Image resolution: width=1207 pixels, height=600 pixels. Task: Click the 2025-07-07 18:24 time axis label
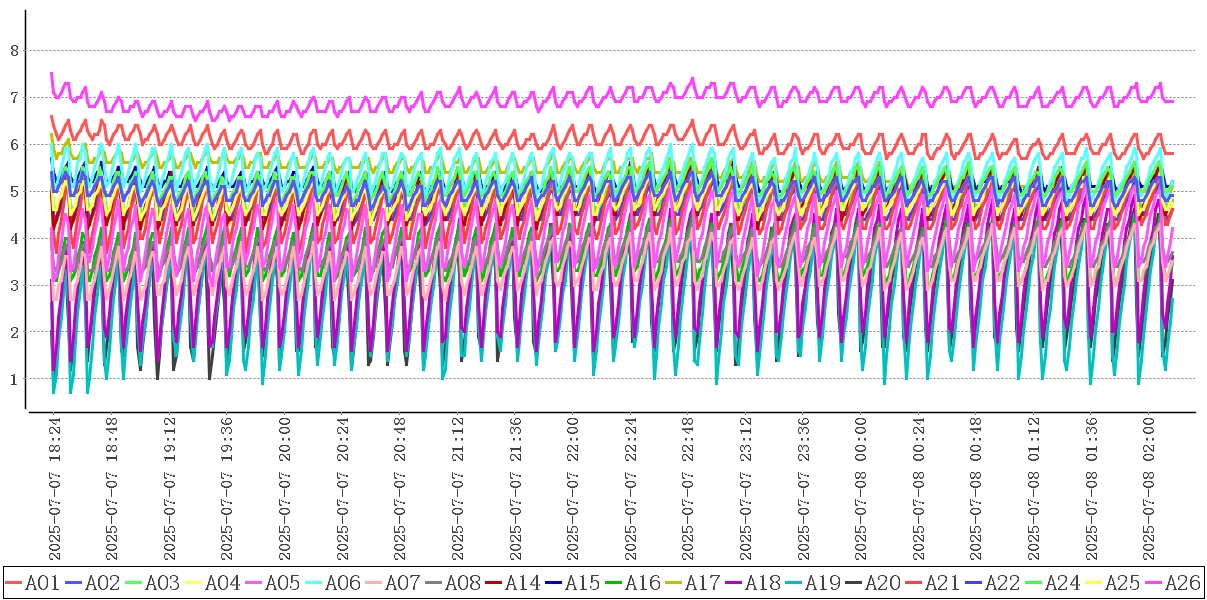(56, 490)
